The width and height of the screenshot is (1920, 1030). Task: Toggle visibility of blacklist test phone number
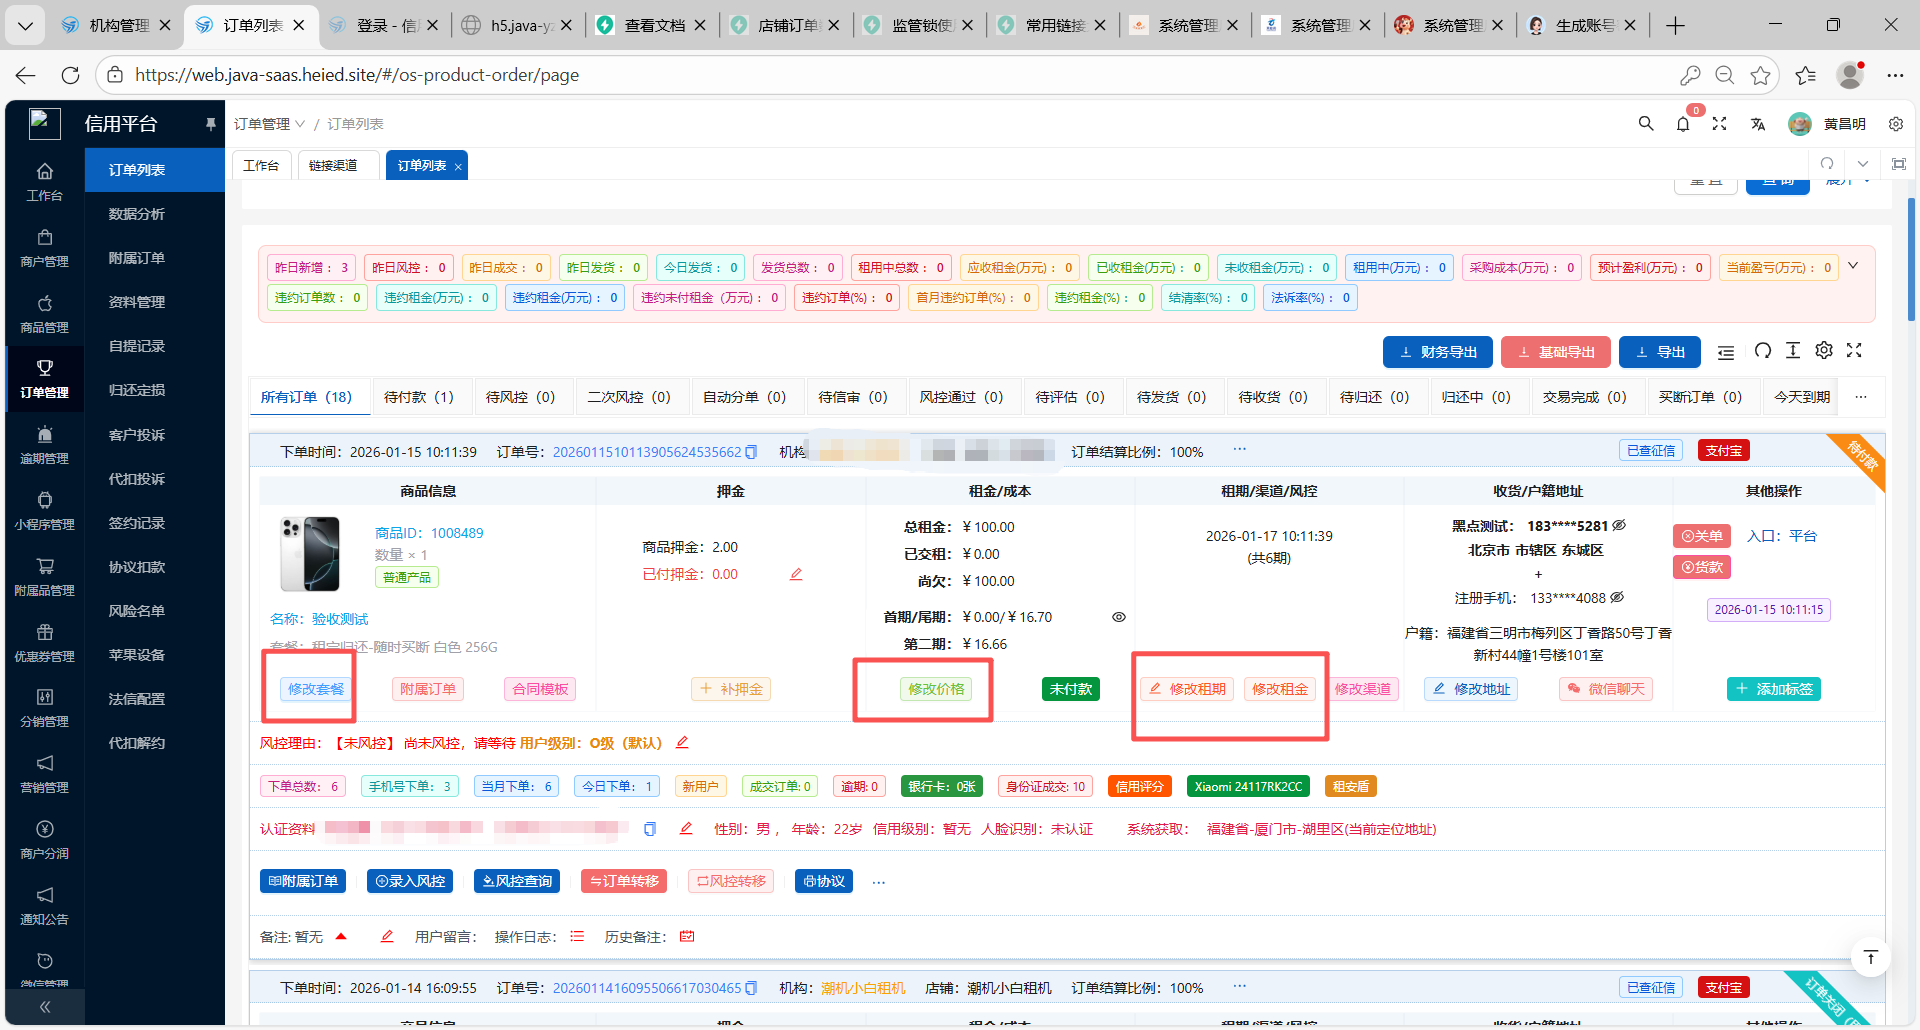pos(1619,526)
